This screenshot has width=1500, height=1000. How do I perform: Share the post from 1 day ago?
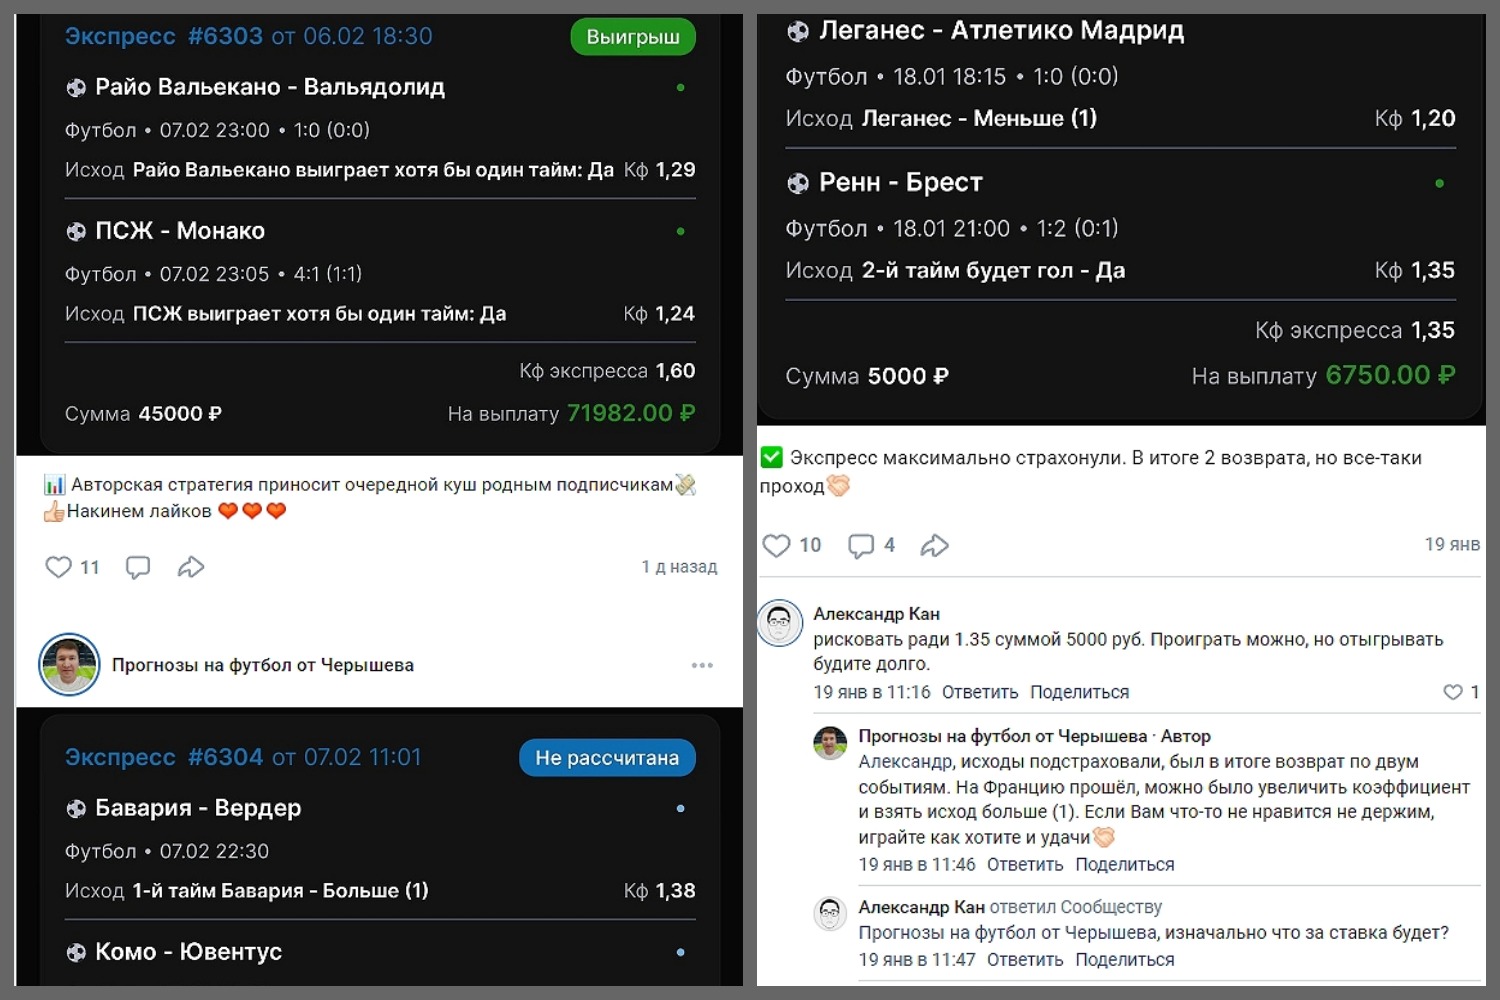(x=190, y=567)
